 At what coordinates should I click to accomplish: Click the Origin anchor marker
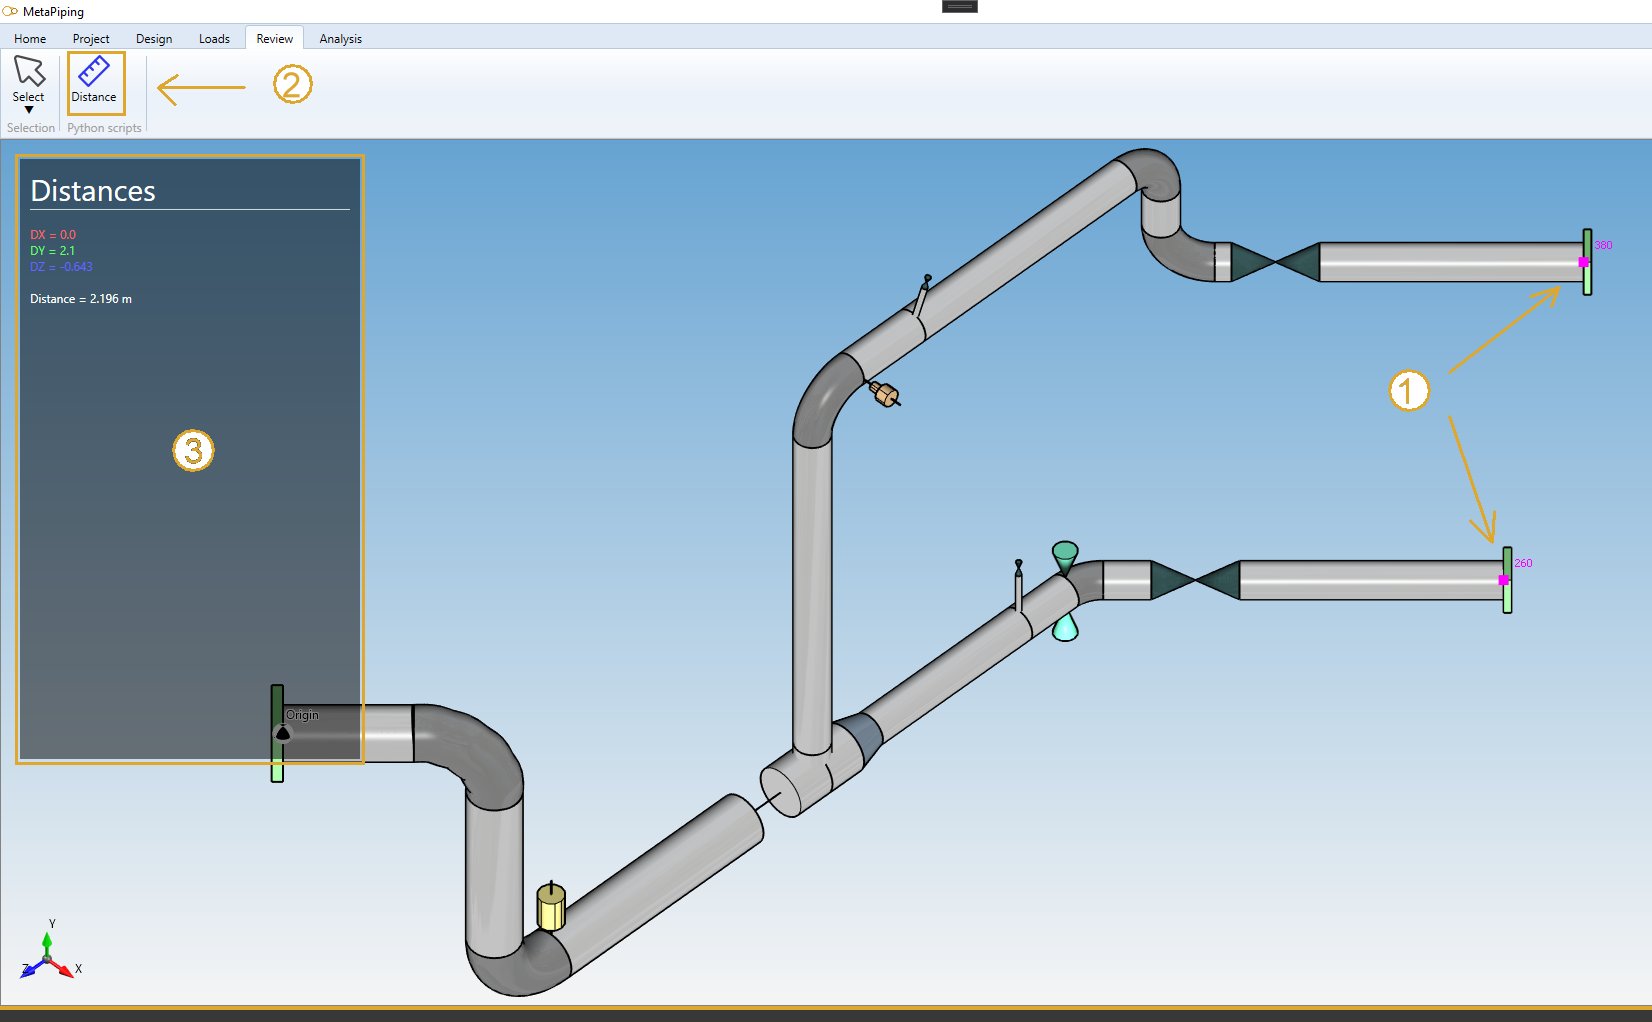[x=283, y=733]
